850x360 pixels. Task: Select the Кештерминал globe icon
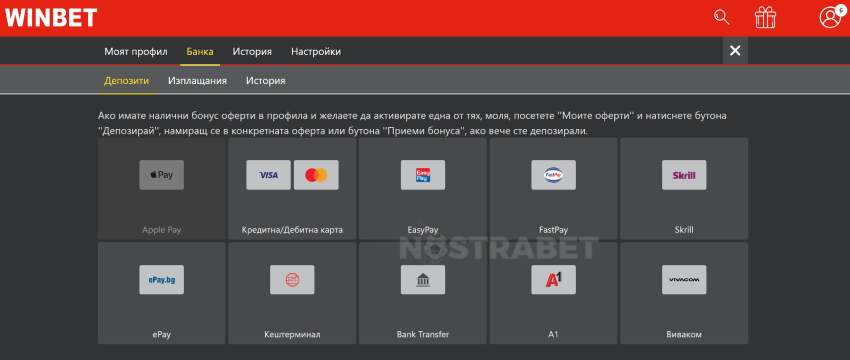point(292,279)
